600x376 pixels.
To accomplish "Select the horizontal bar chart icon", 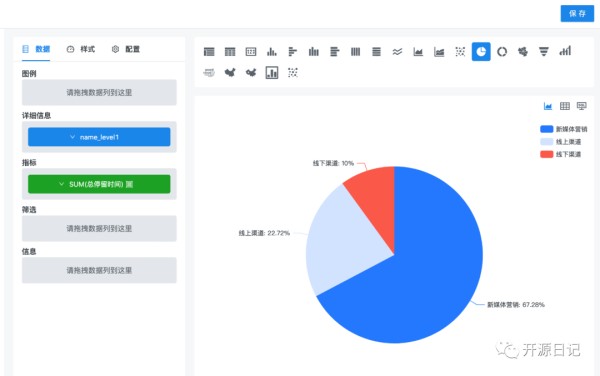I will 293,52.
